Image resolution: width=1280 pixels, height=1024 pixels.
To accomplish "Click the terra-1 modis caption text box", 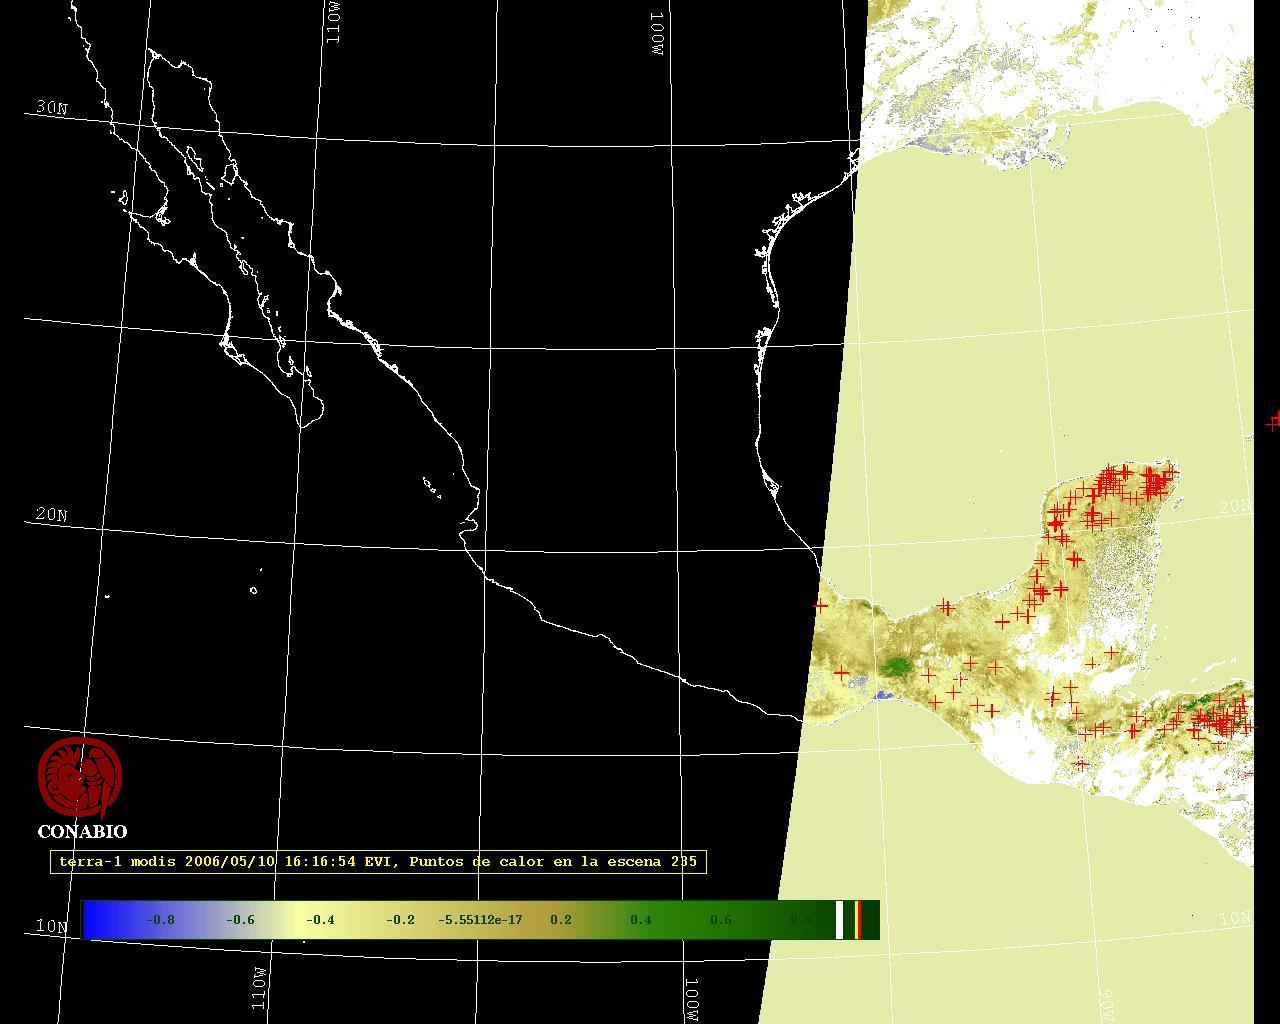I will [x=378, y=862].
